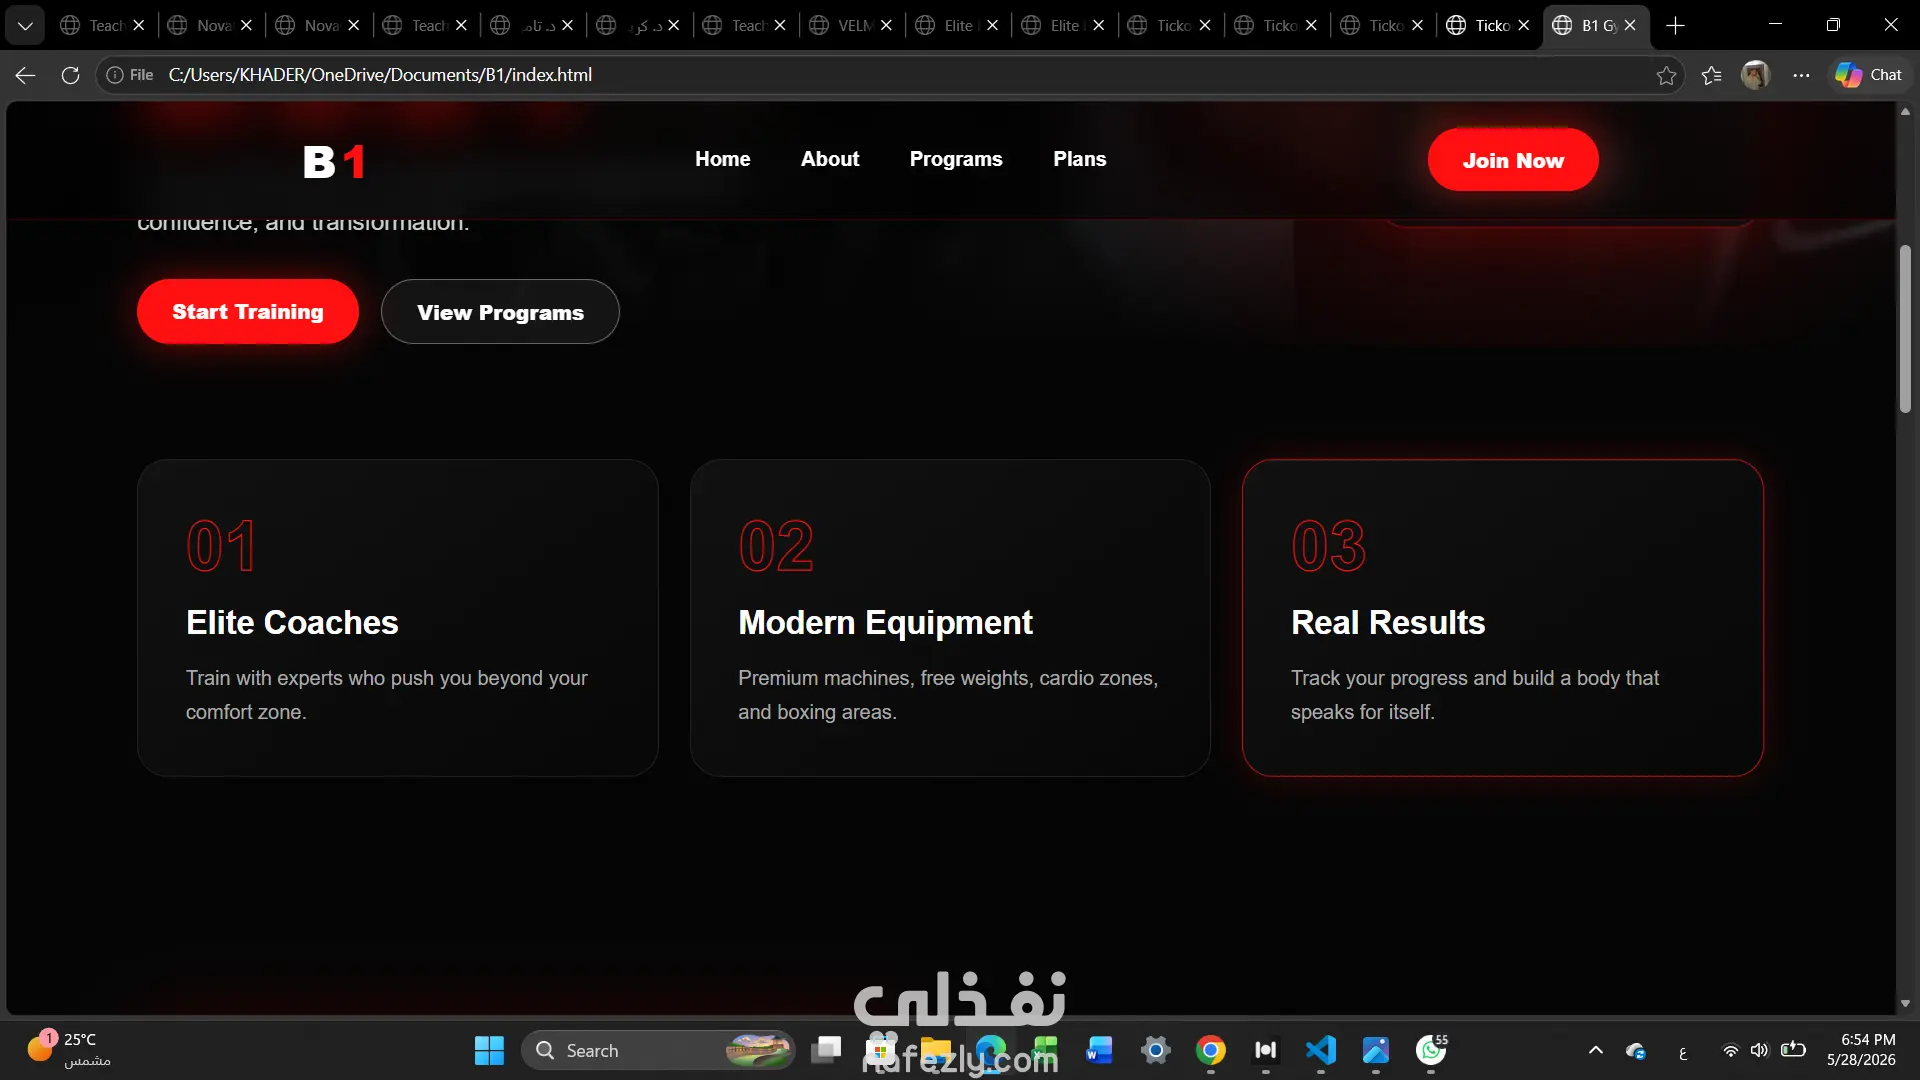Click the Join Now button

point(1513,160)
